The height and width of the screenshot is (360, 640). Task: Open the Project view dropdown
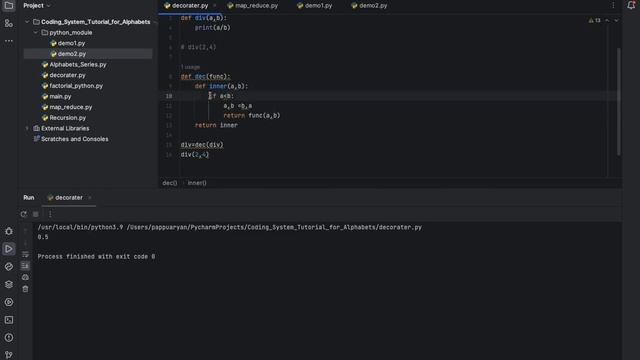click(37, 6)
